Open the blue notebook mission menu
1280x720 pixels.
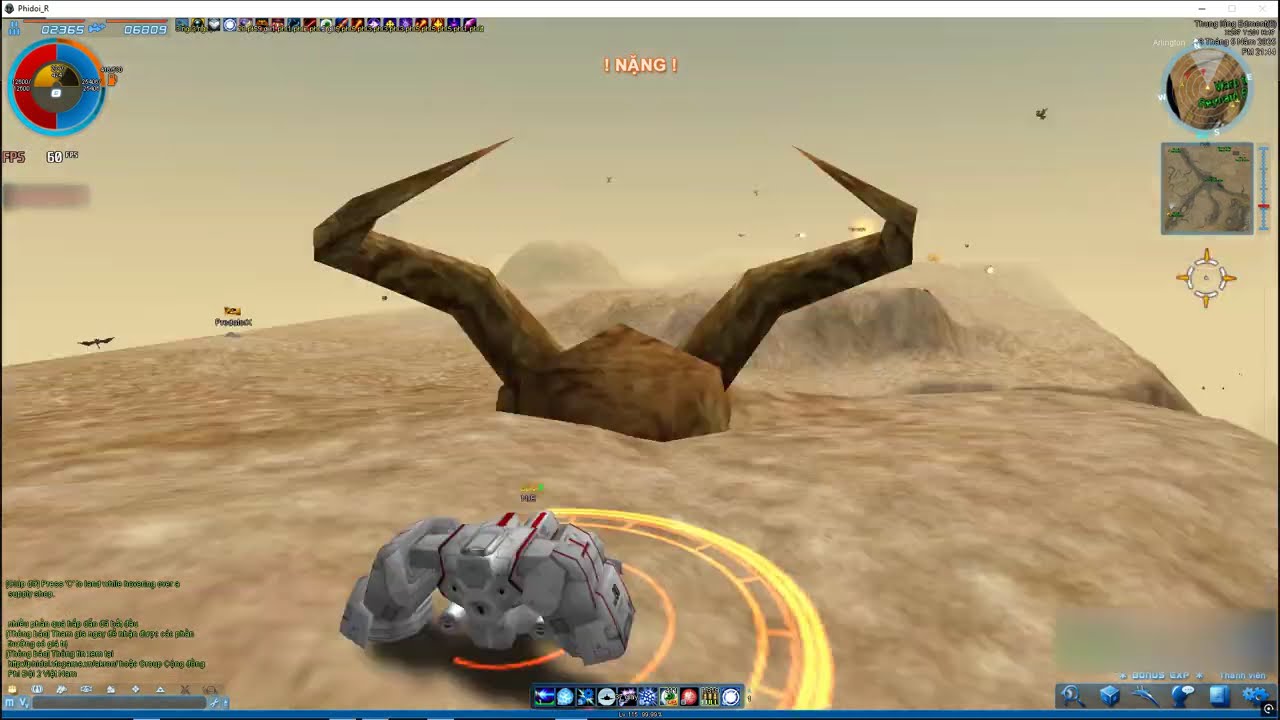[x=1218, y=695]
